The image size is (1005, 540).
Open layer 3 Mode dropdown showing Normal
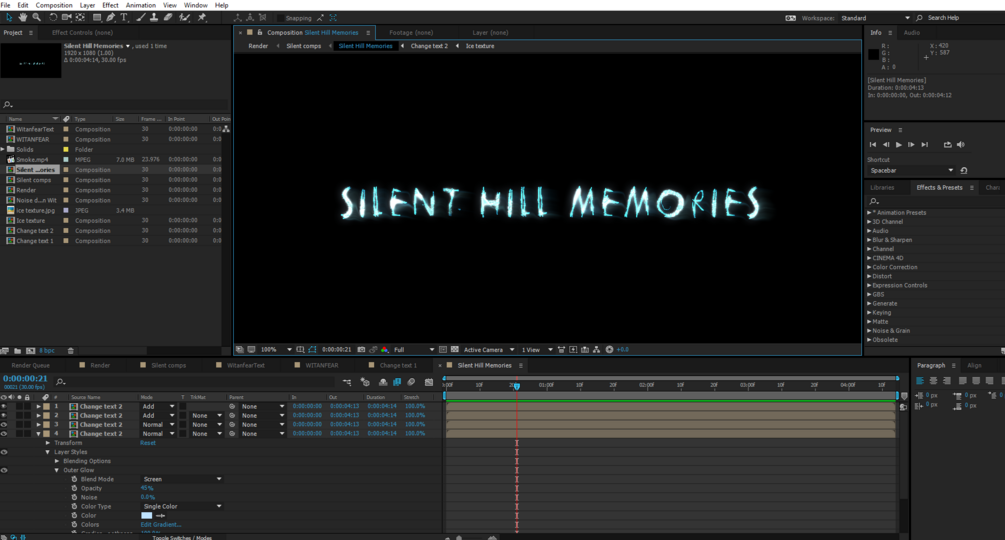(158, 424)
